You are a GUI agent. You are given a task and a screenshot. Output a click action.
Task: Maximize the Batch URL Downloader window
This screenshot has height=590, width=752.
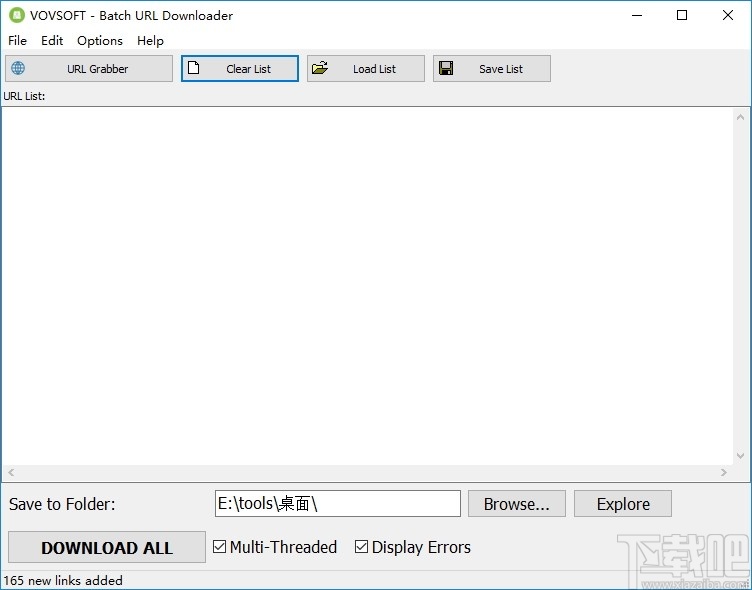coord(682,15)
